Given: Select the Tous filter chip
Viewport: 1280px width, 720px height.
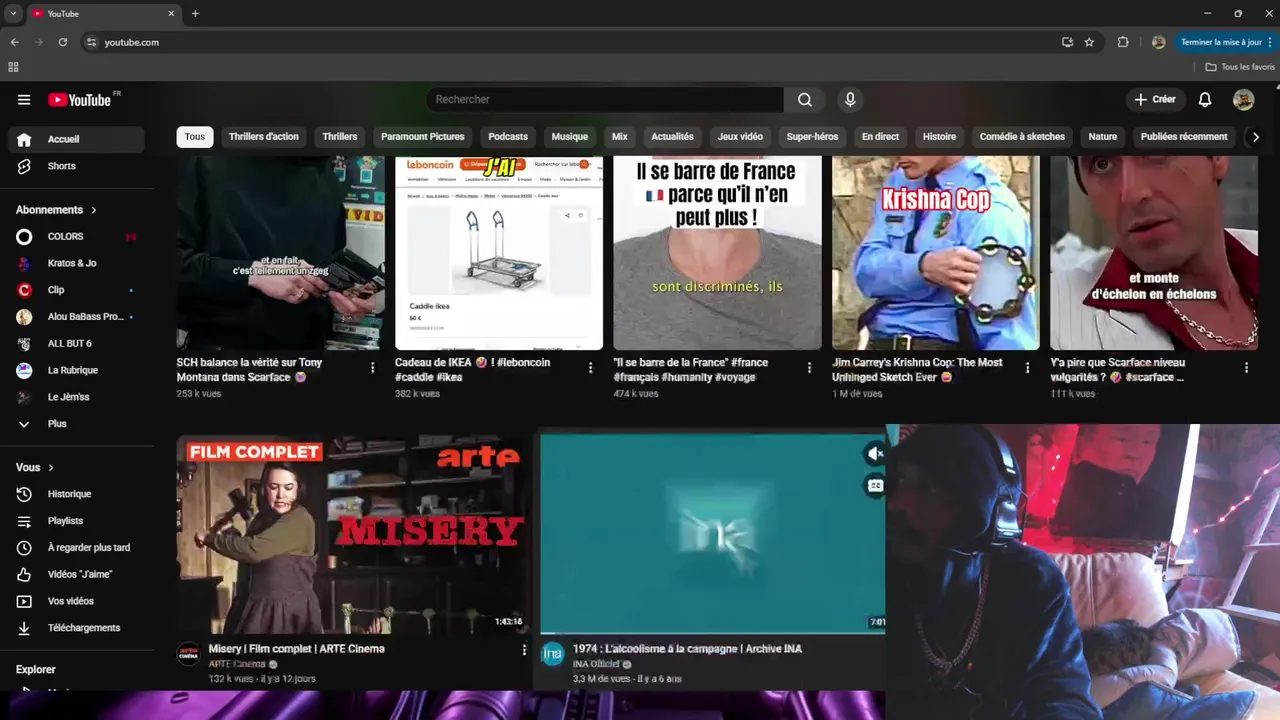Looking at the screenshot, I should pyautogui.click(x=195, y=137).
